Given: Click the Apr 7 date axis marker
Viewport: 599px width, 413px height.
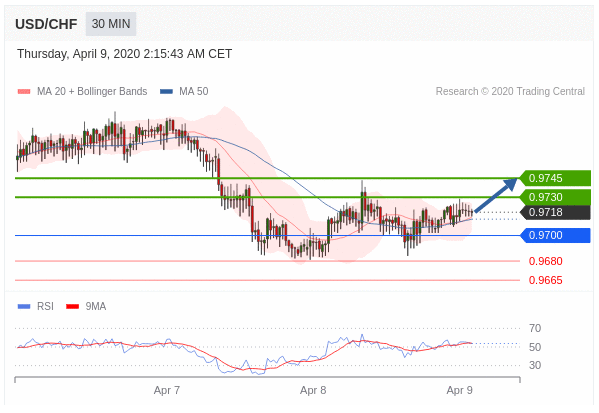Looking at the screenshot, I should [167, 390].
